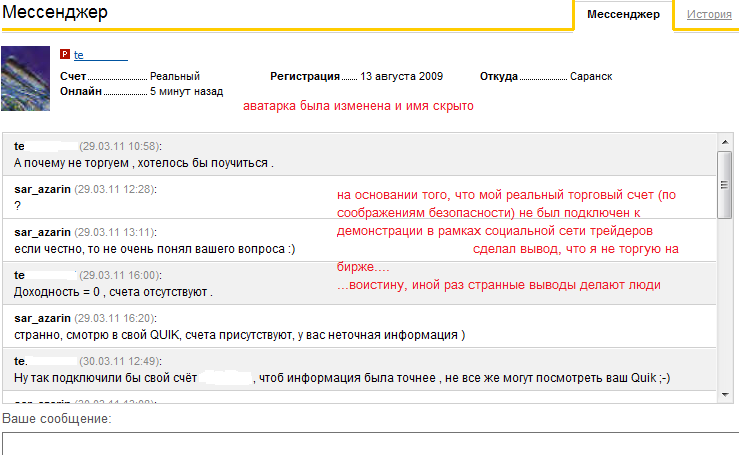
Task: Click sar_azarin name in 16:20 message
Action: click(42, 318)
